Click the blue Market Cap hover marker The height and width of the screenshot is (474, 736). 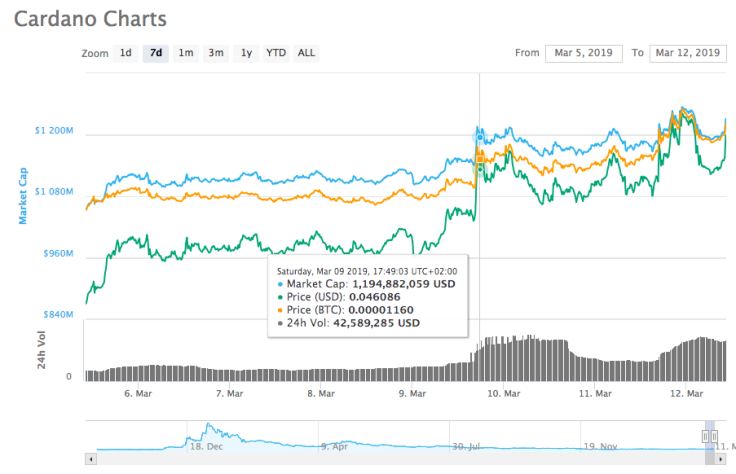pos(480,138)
